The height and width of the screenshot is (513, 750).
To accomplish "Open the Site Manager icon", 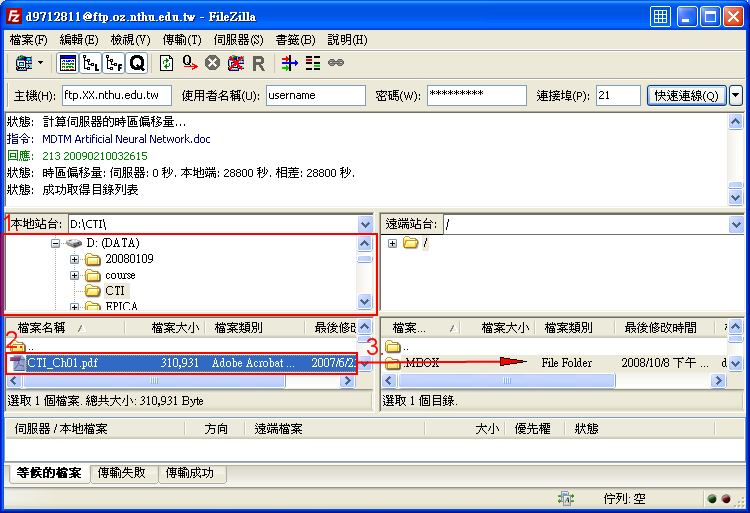I will click(22, 63).
